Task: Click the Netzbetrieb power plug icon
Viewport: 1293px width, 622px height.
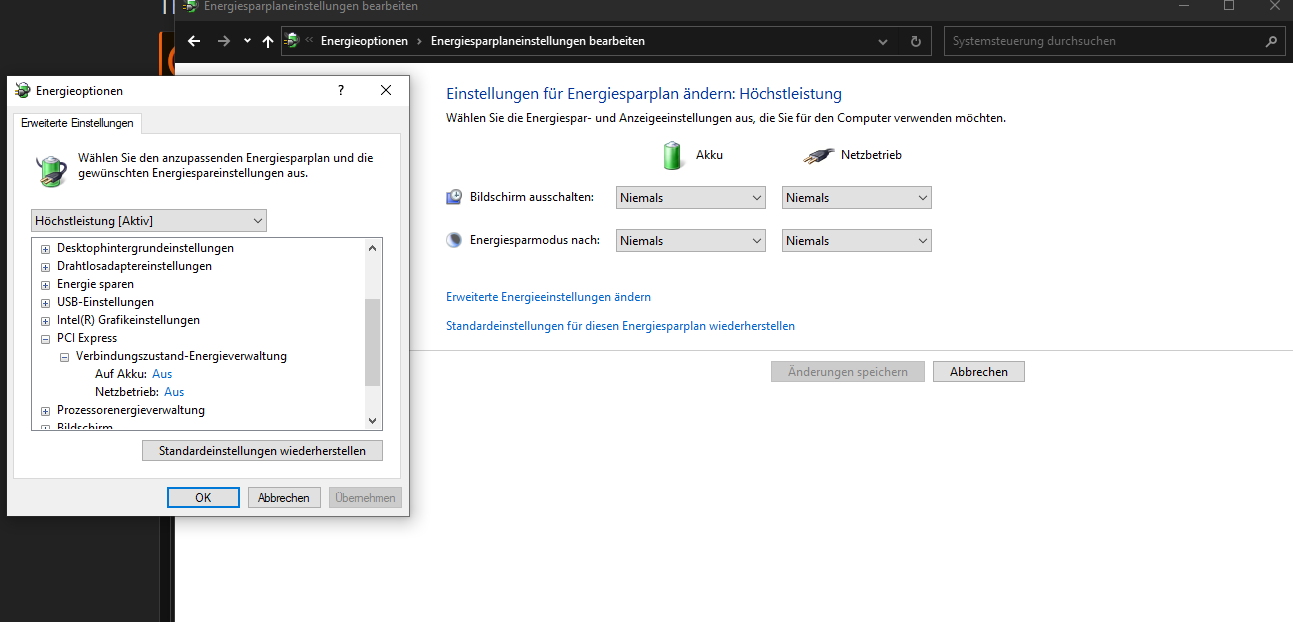Action: pyautogui.click(x=818, y=156)
